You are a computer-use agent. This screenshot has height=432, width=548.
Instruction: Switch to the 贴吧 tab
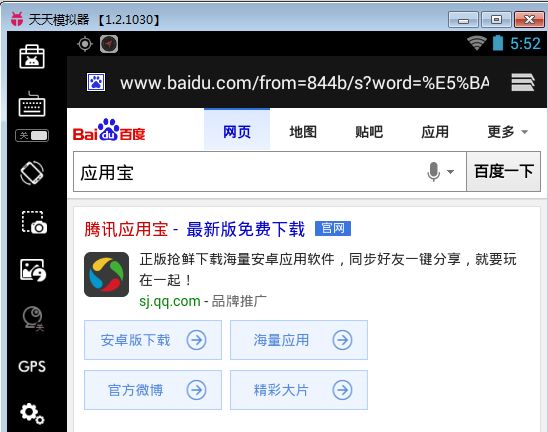pos(369,132)
